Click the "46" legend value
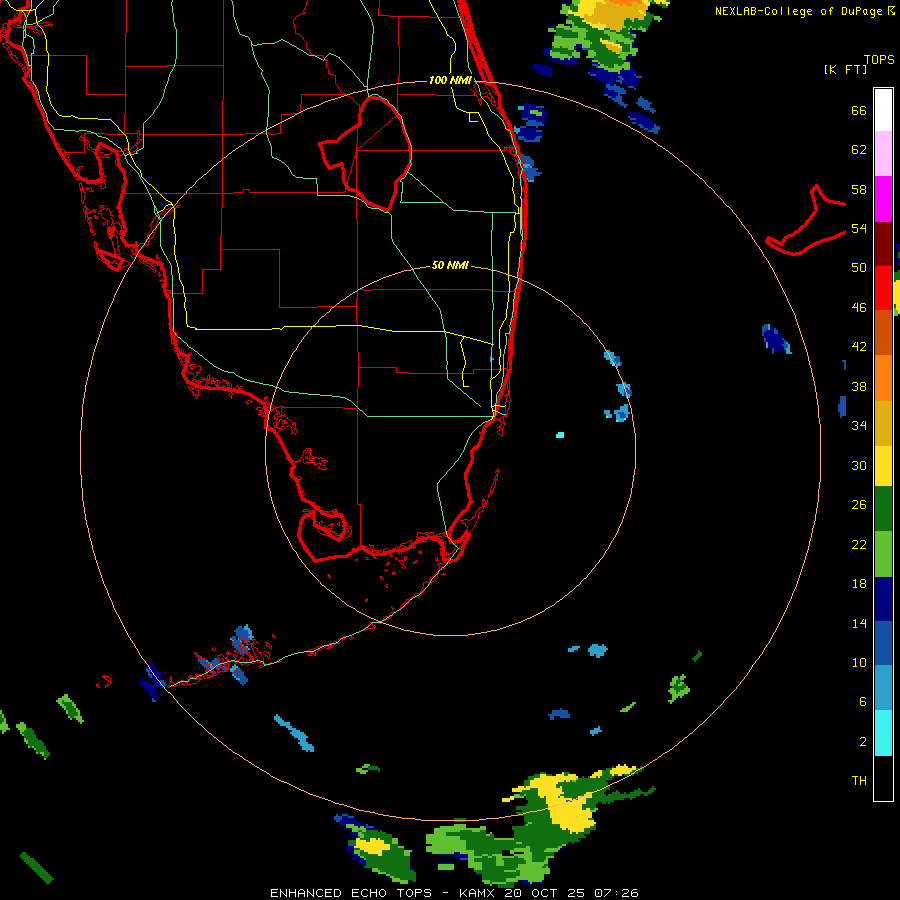 (859, 308)
